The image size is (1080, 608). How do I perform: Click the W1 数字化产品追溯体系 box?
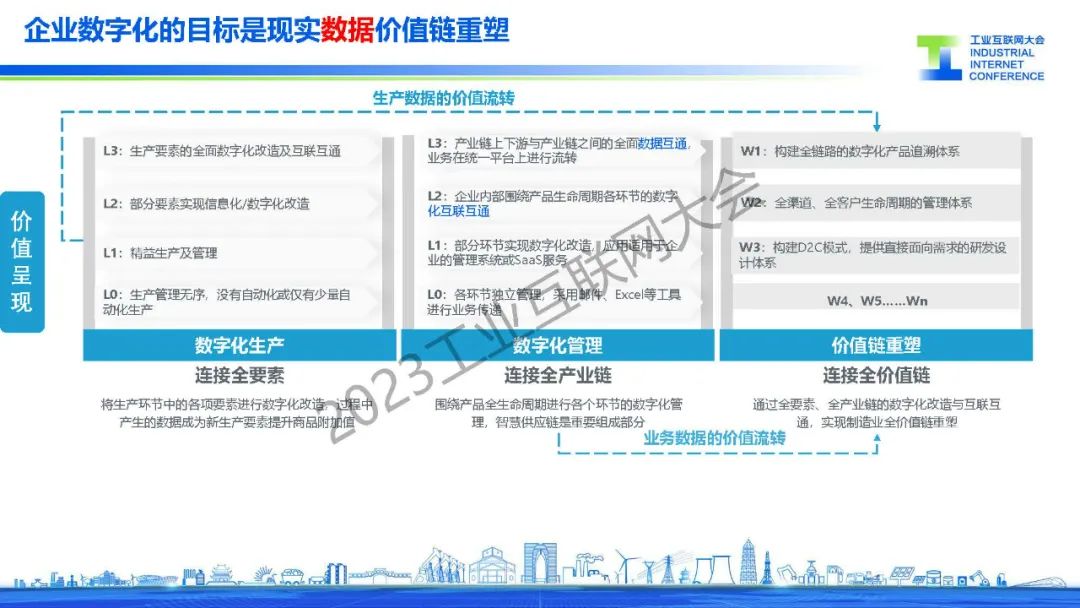click(876, 152)
